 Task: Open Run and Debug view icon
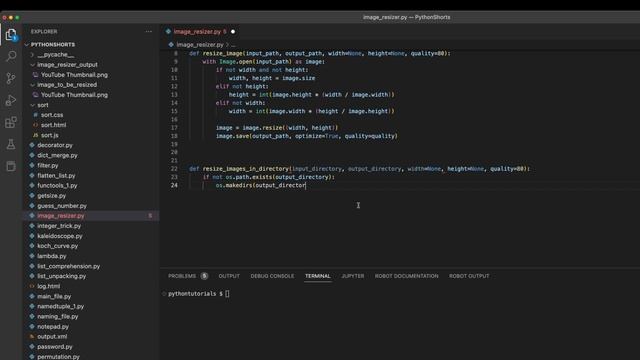(x=11, y=100)
